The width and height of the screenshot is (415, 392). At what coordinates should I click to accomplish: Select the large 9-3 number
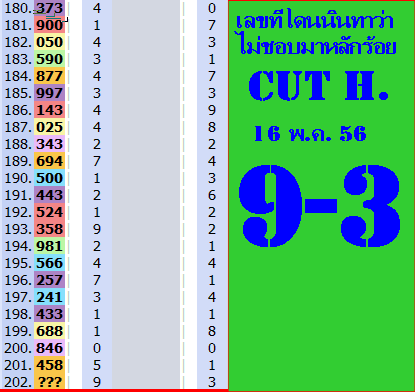coord(319,206)
